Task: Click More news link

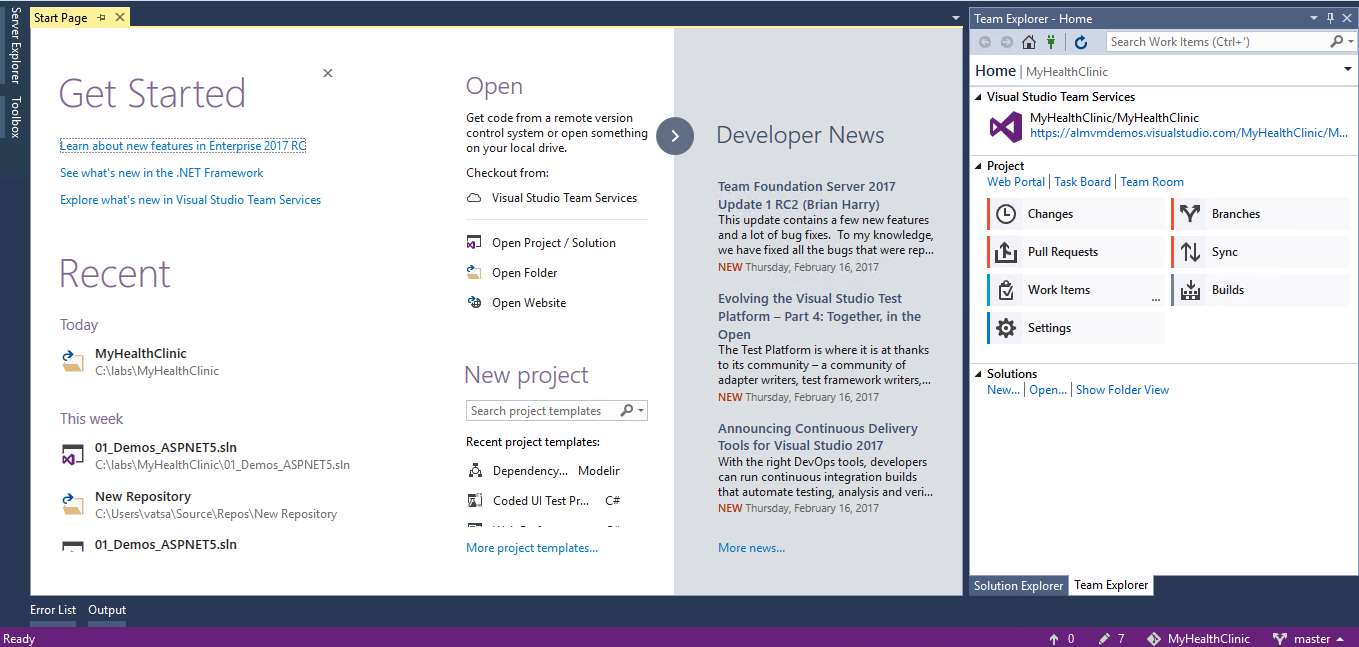Action: pos(752,548)
